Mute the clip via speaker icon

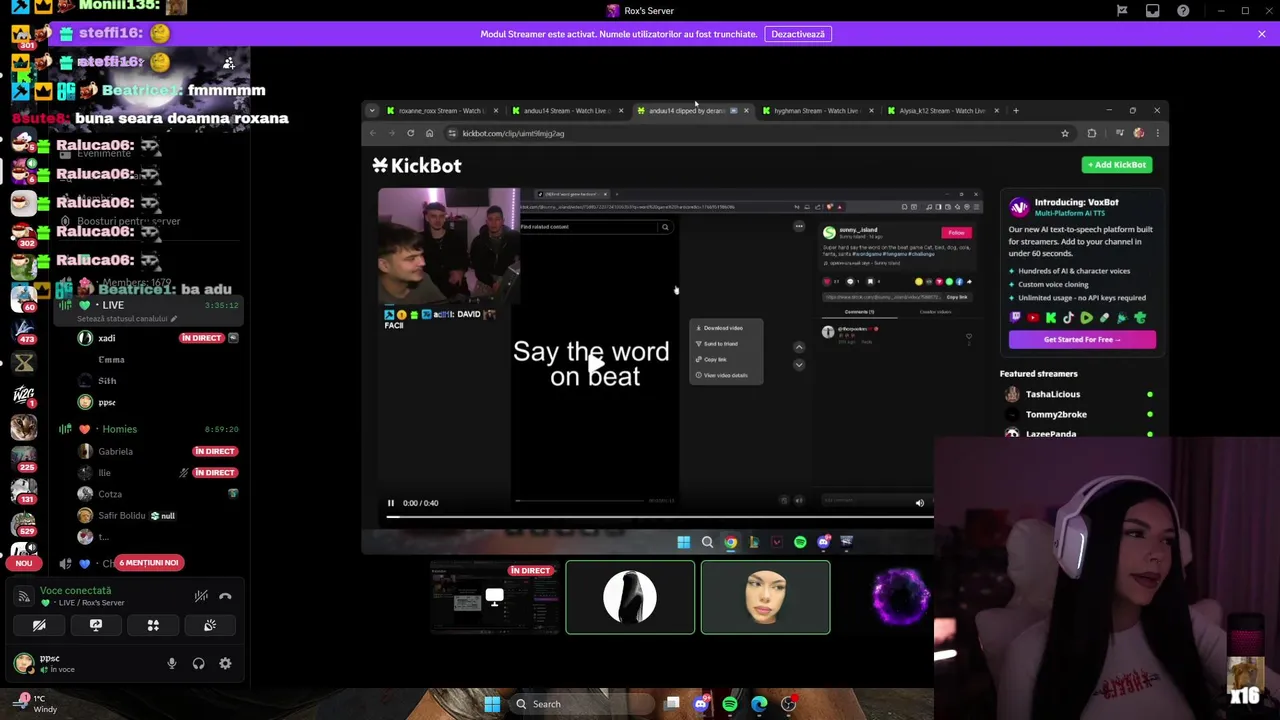pos(920,503)
